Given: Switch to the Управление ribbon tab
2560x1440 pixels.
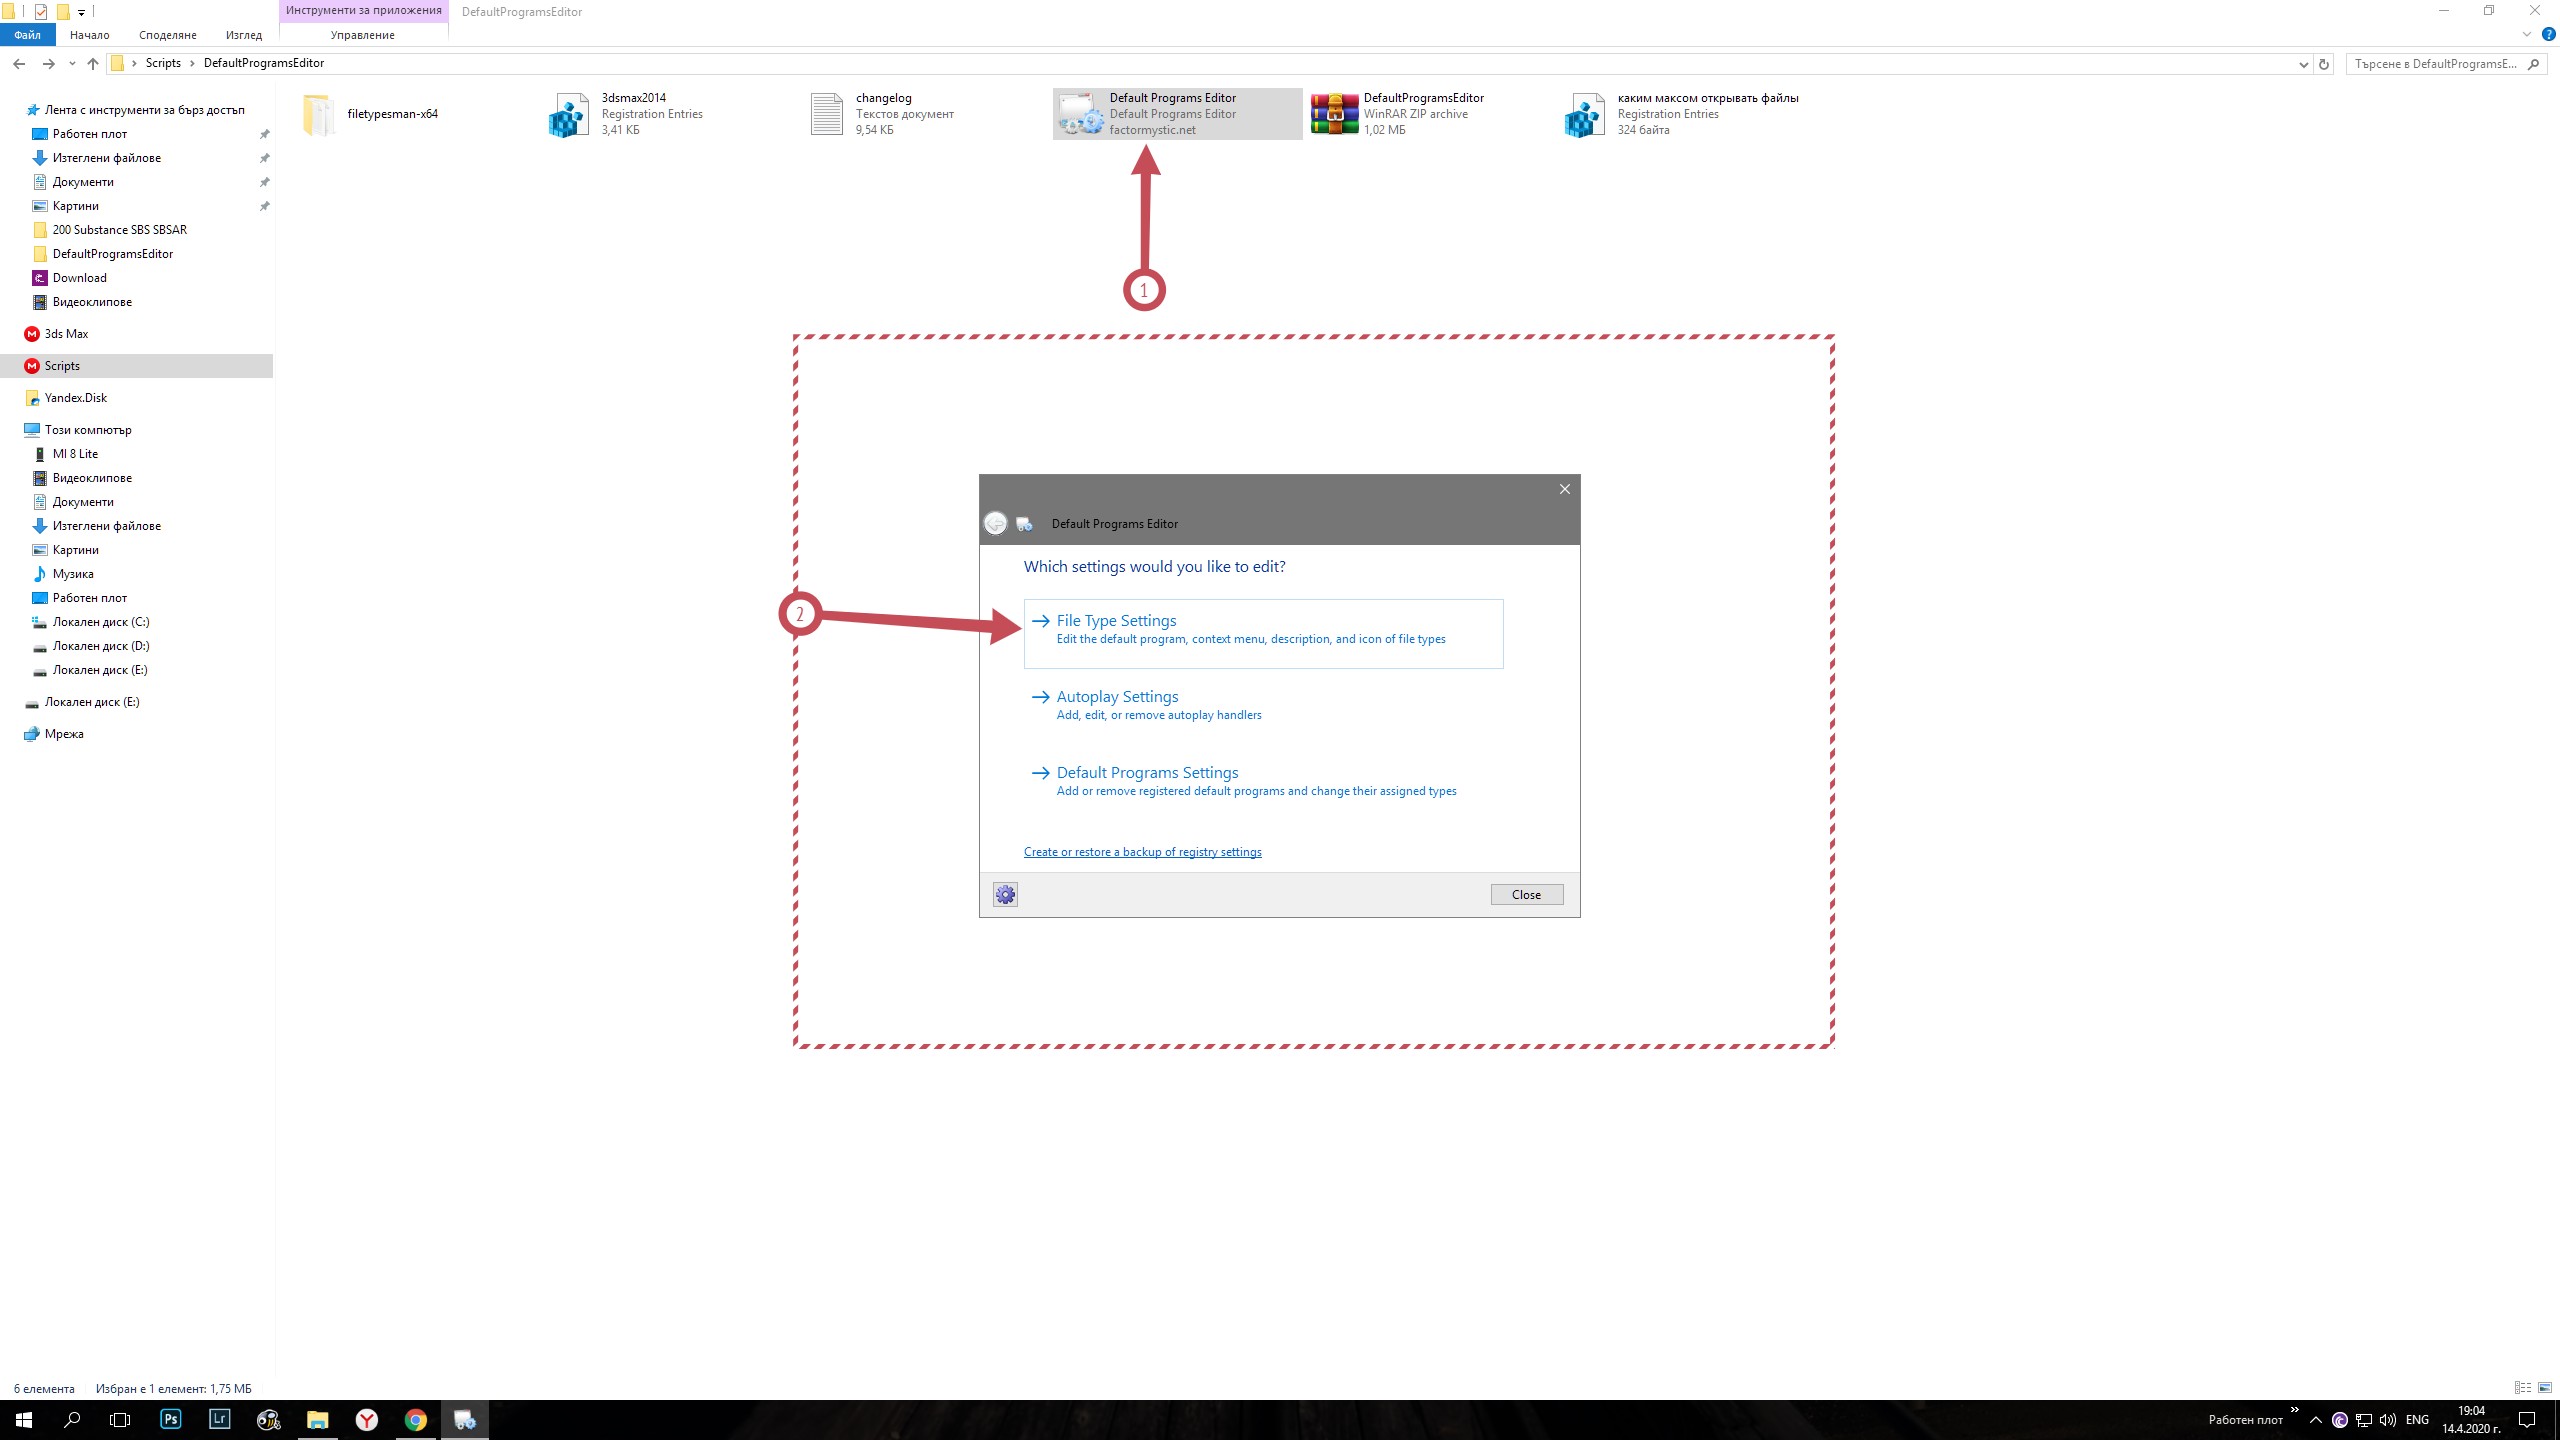Looking at the screenshot, I should [x=363, y=35].
